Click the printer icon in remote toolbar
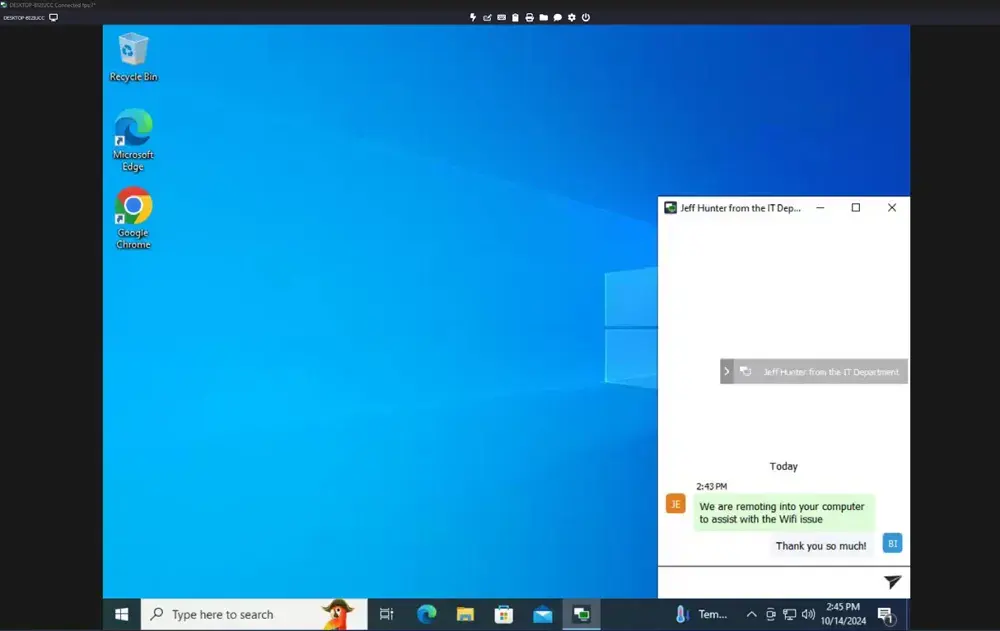This screenshot has height=631, width=1000. click(x=529, y=17)
